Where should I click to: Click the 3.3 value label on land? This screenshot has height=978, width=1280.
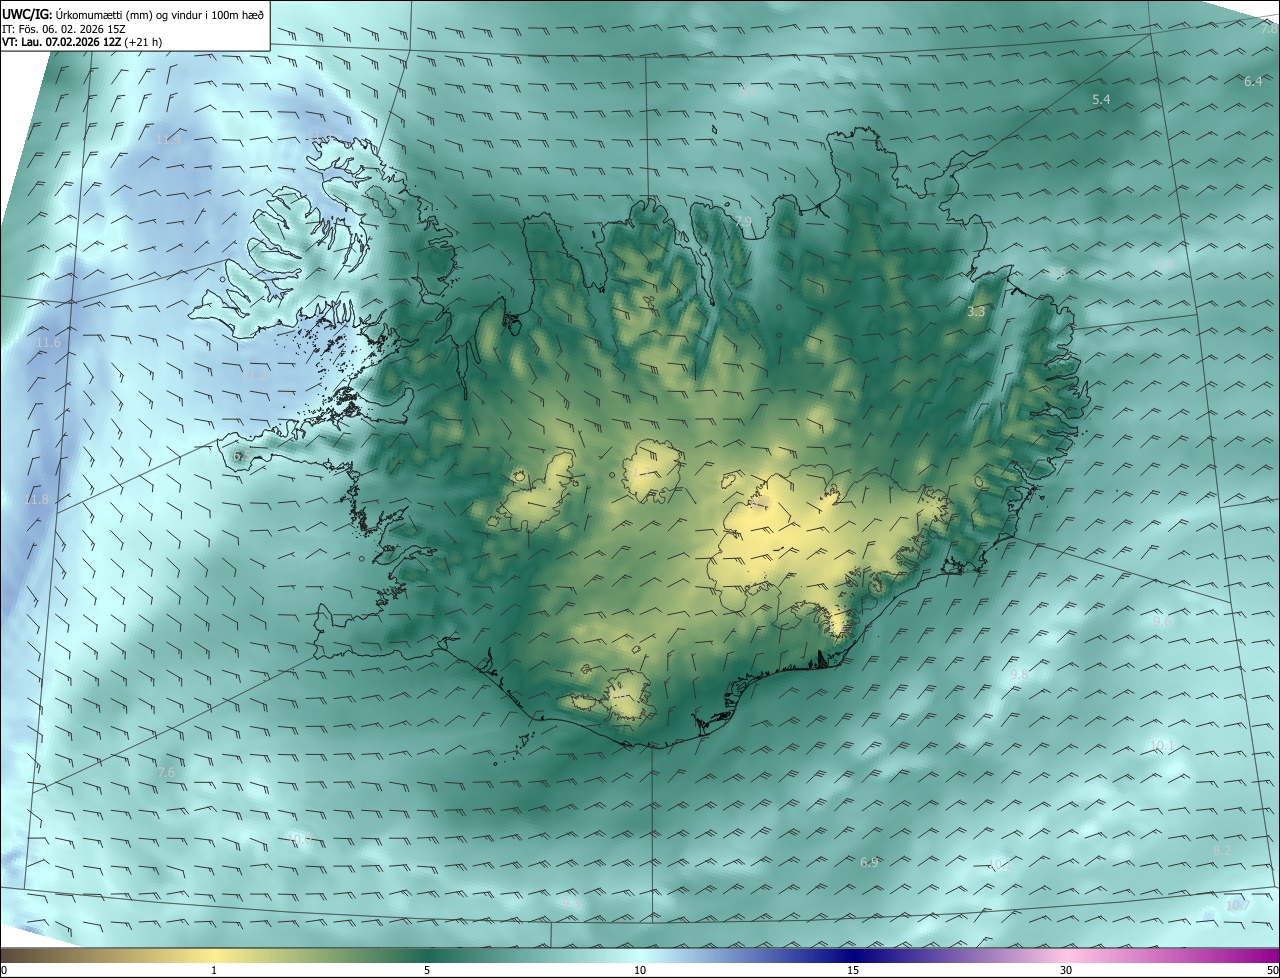977,312
